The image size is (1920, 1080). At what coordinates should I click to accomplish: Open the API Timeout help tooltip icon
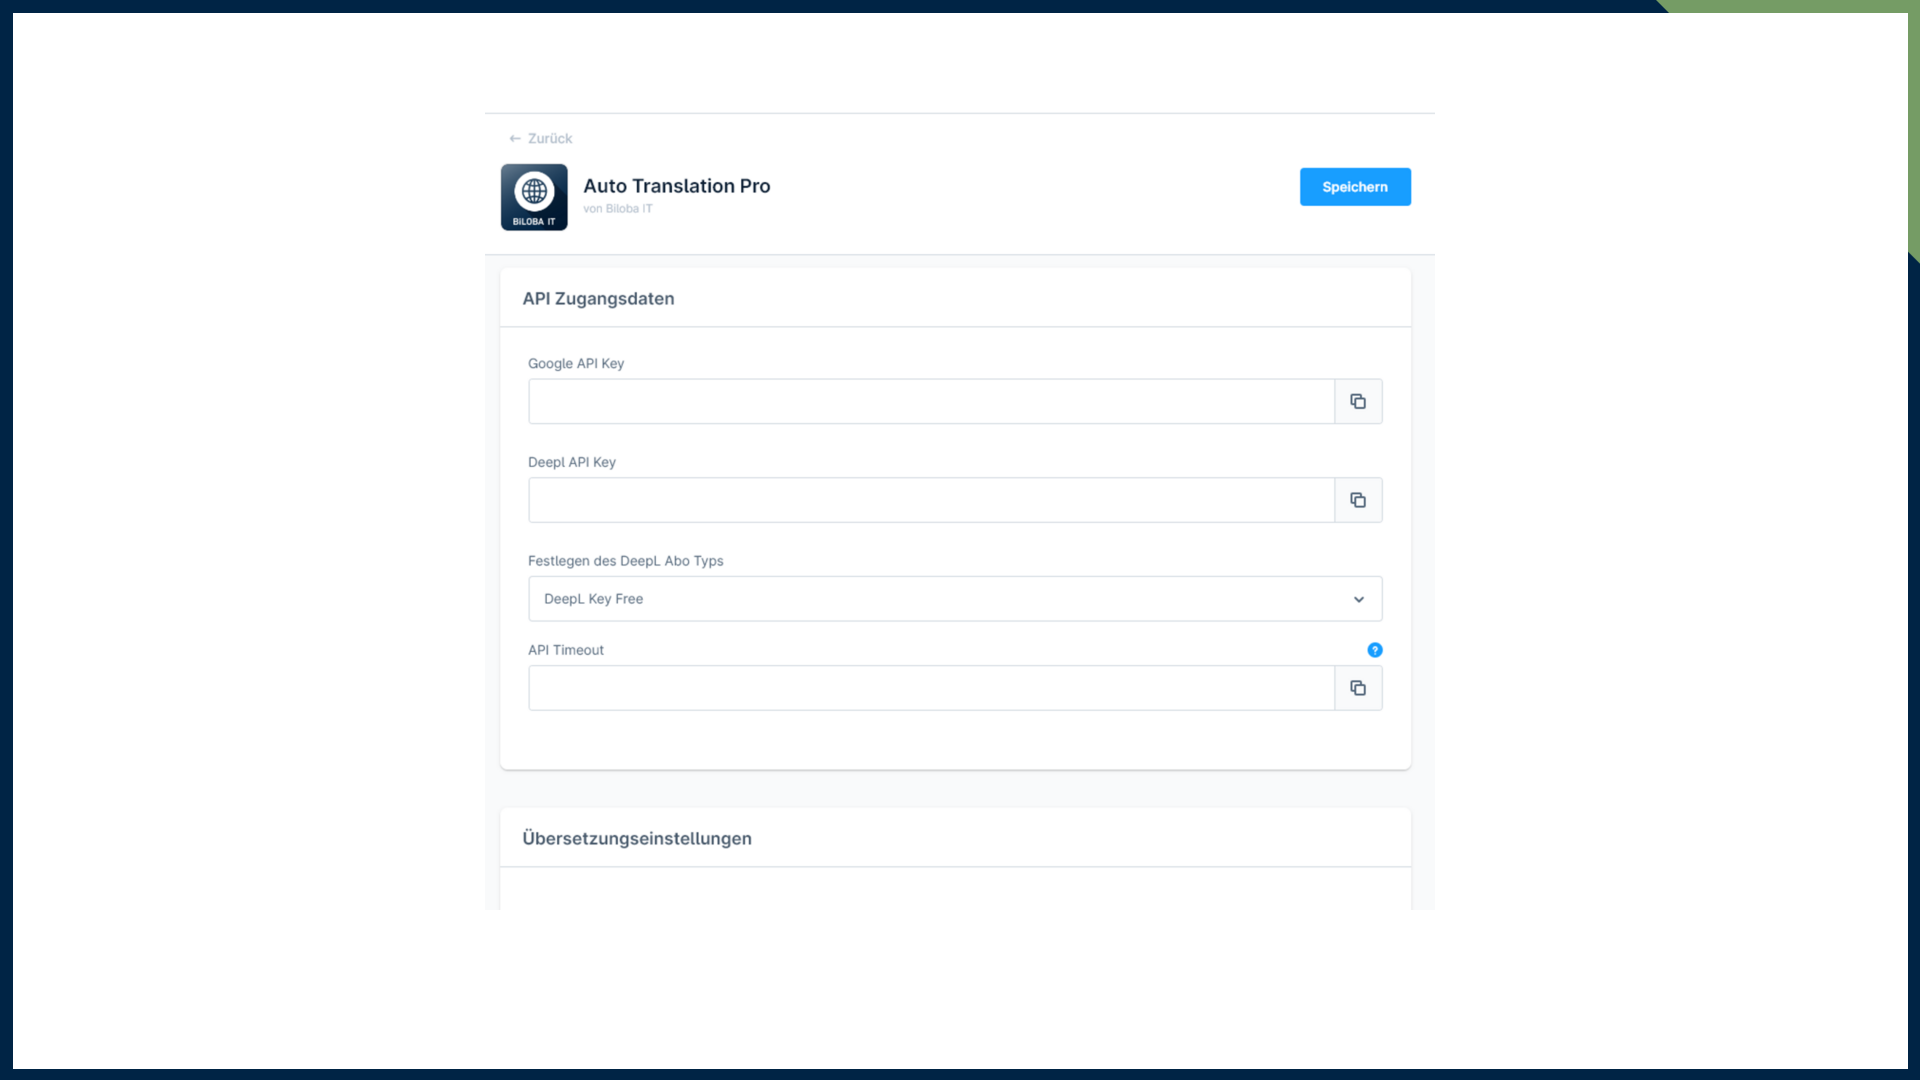tap(1375, 650)
